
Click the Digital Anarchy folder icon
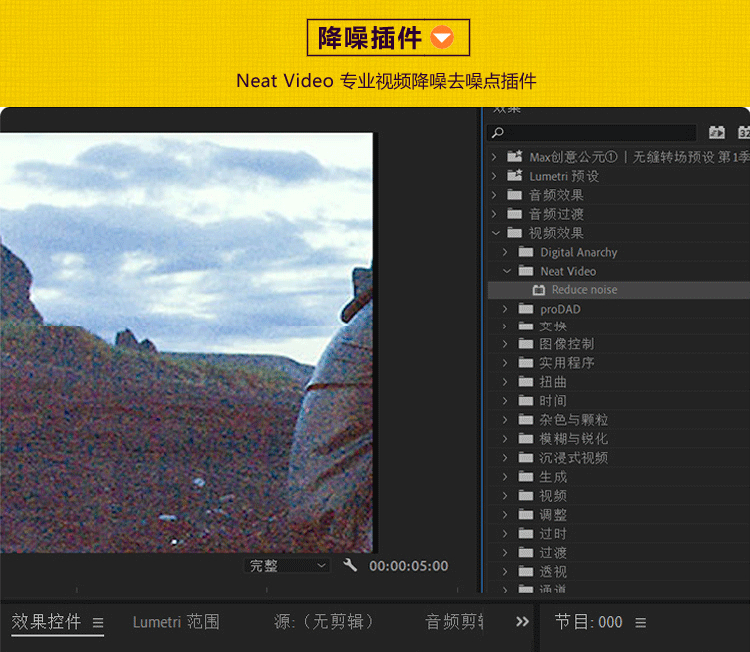(x=526, y=252)
